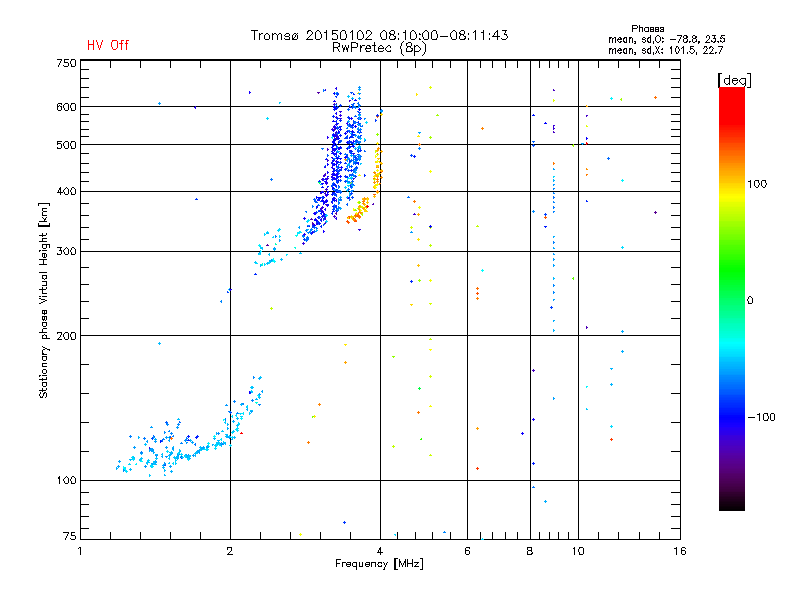Select the 'Tromsø 20150102 08:10:00-08:11:43' title
Image resolution: width=800 pixels, height=600 pixels.
(379, 35)
